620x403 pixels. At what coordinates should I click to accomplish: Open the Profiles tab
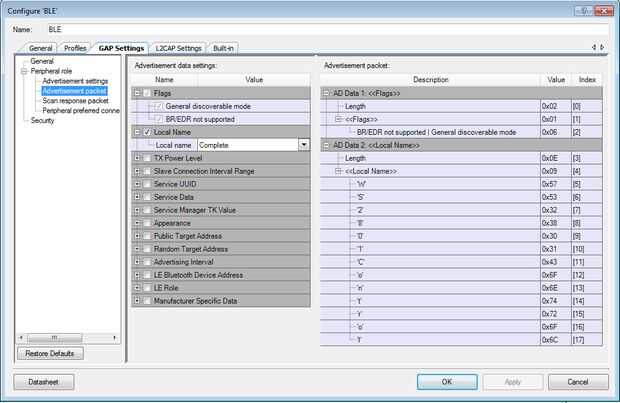75,48
